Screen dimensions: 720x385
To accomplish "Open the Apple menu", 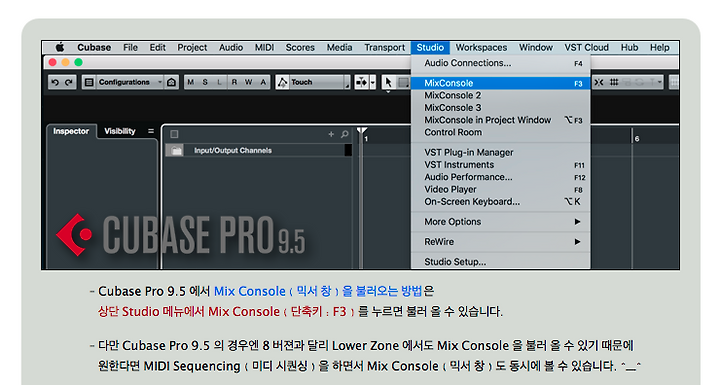I will [x=60, y=47].
